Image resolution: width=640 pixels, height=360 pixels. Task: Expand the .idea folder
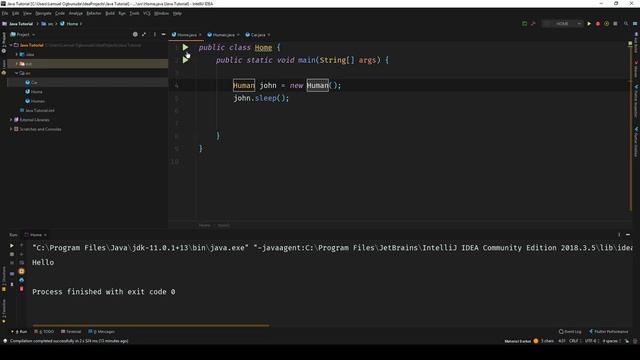17,54
